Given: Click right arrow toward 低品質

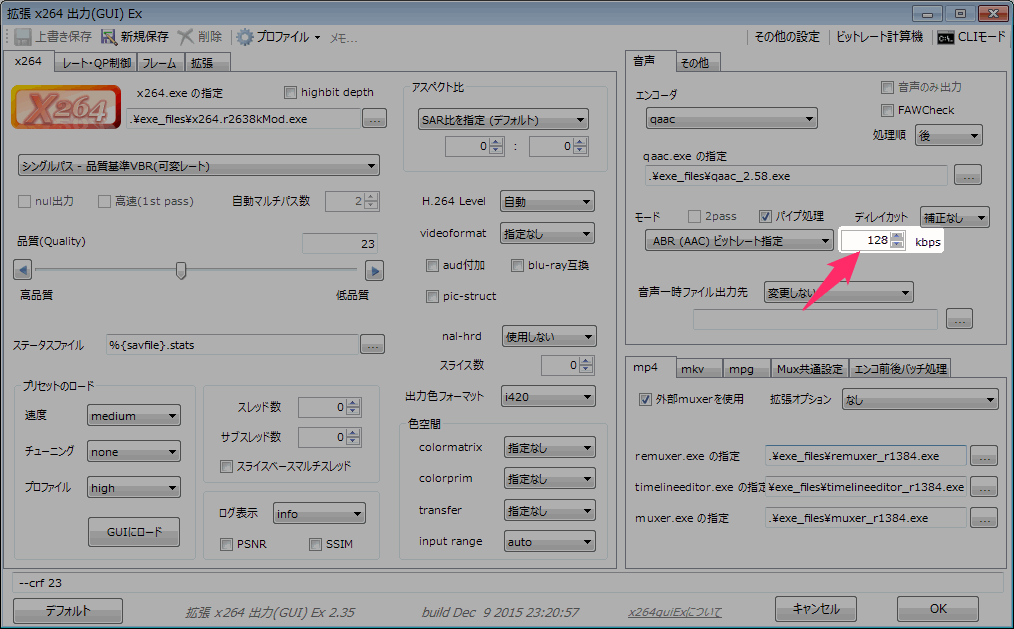Looking at the screenshot, I should coord(374,270).
